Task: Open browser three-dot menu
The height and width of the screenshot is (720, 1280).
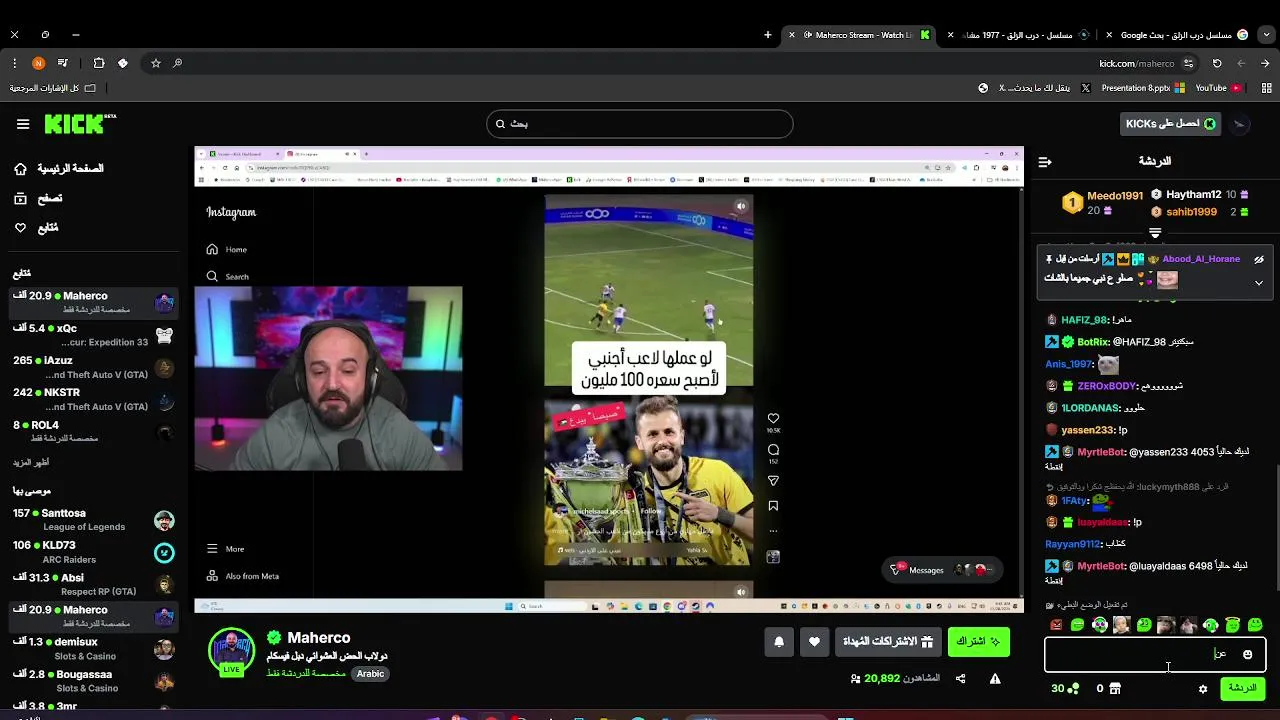Action: click(14, 63)
